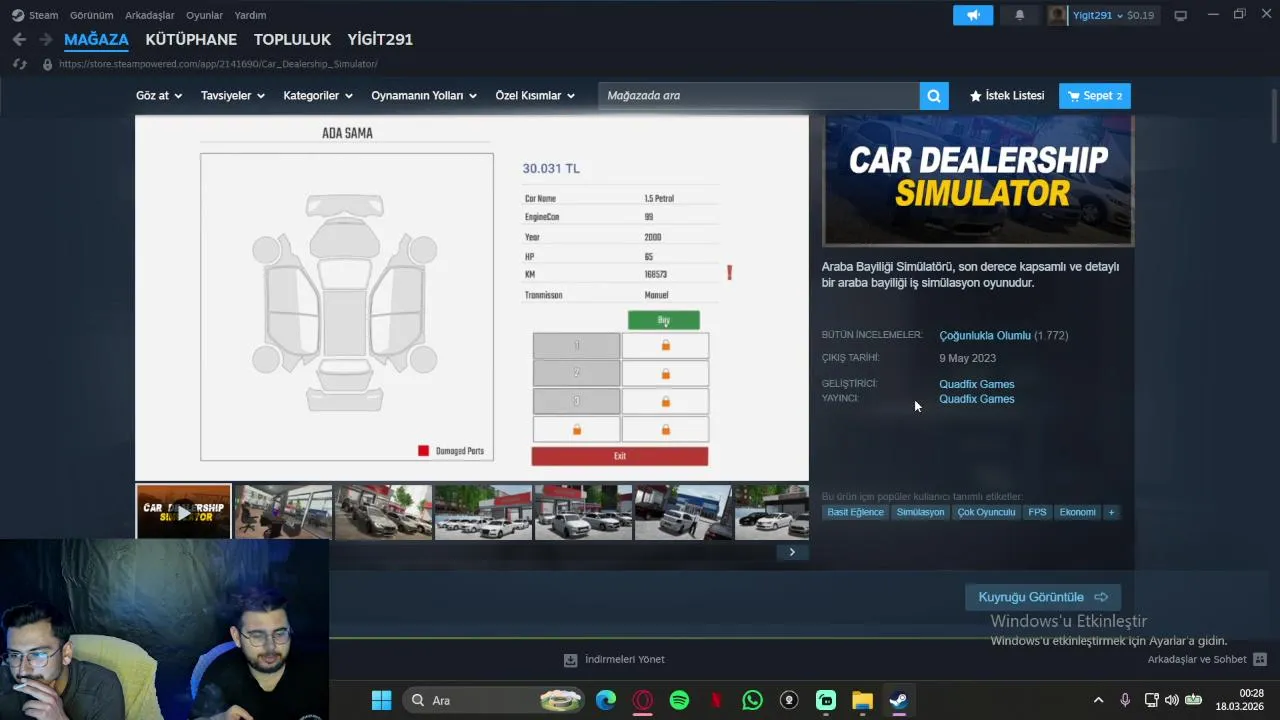Go back with the Steam back arrow

pos(19,39)
